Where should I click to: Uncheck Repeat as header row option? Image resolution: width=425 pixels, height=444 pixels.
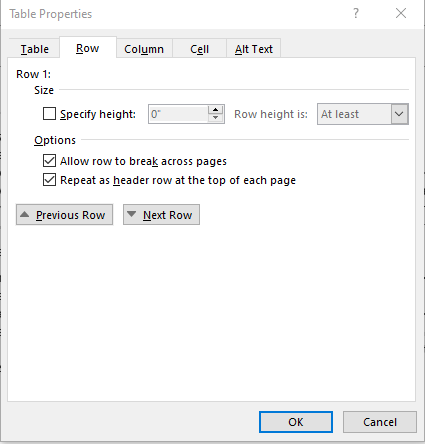click(49, 180)
